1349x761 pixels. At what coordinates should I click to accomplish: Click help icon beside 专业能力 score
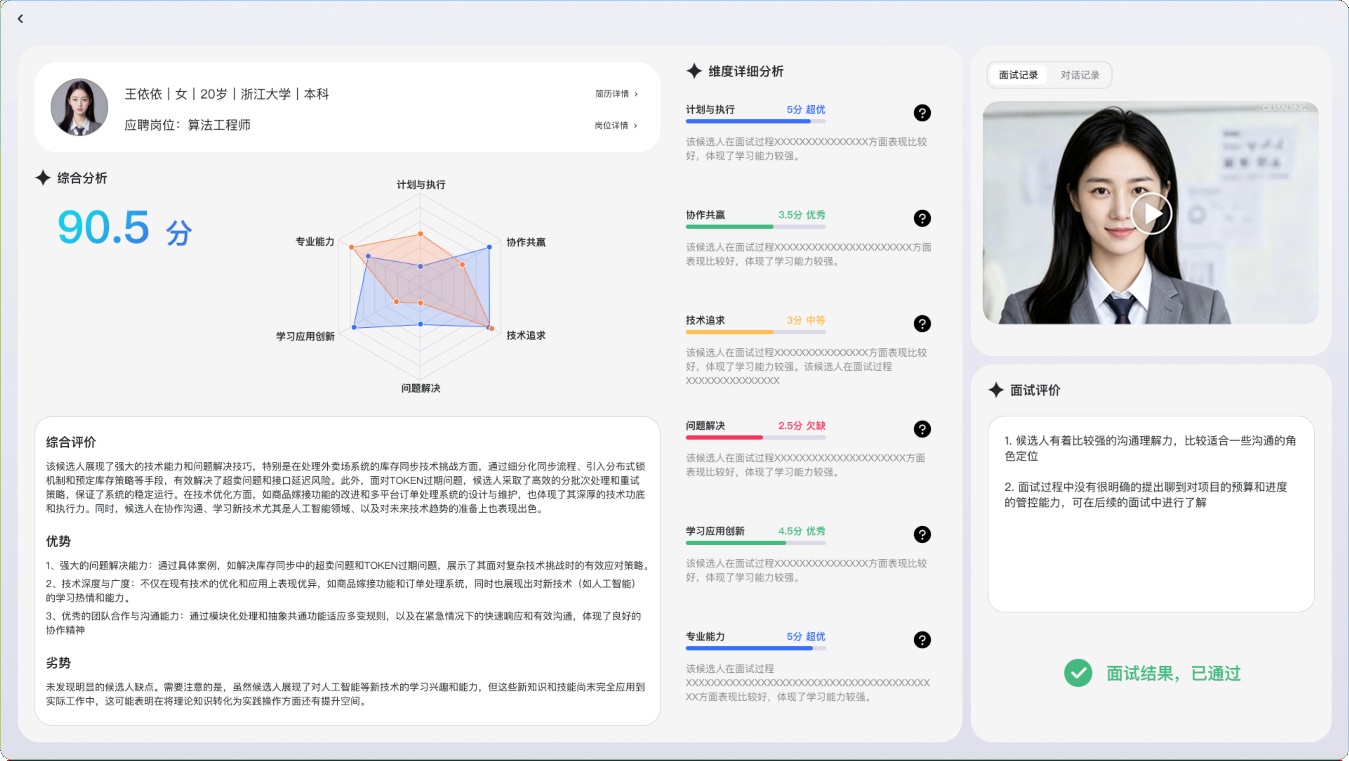[x=922, y=640]
